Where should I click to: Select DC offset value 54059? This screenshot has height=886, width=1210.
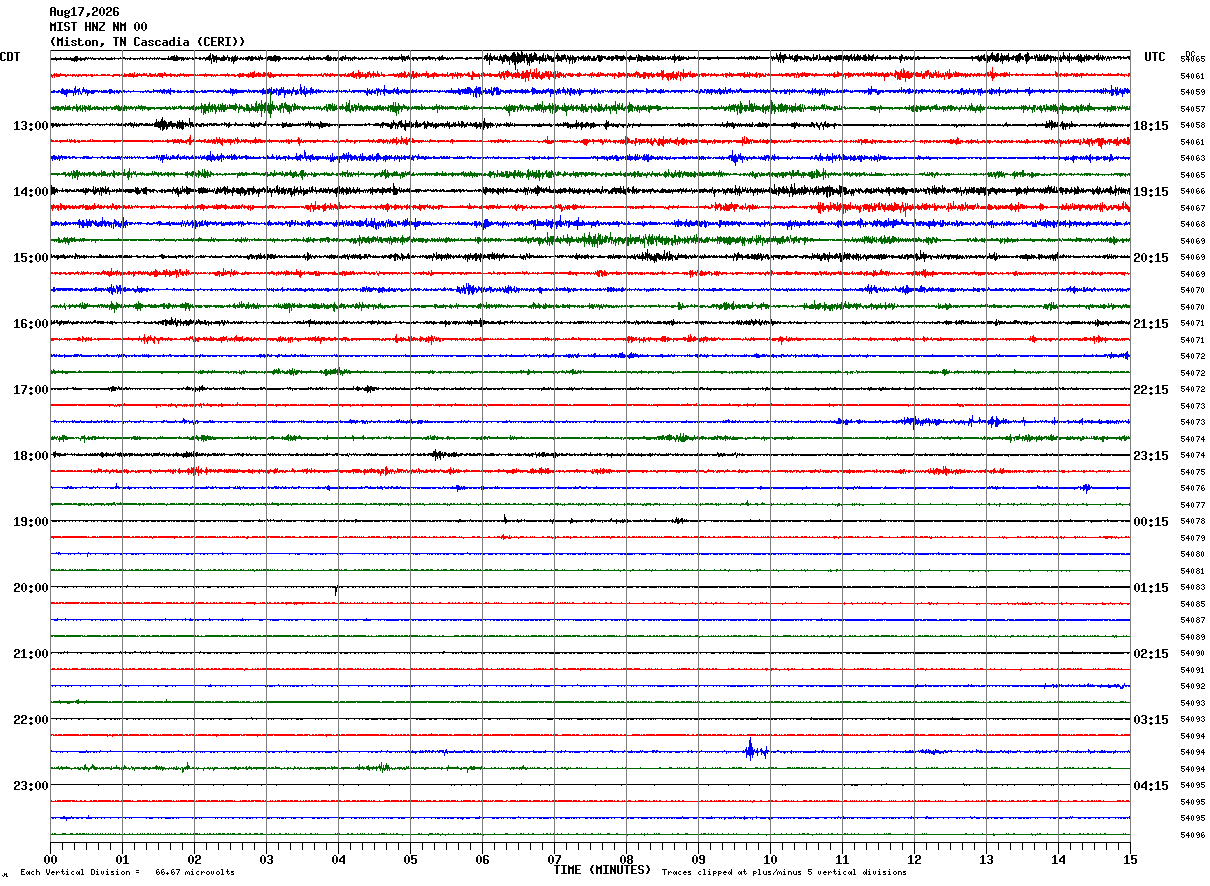point(1193,92)
